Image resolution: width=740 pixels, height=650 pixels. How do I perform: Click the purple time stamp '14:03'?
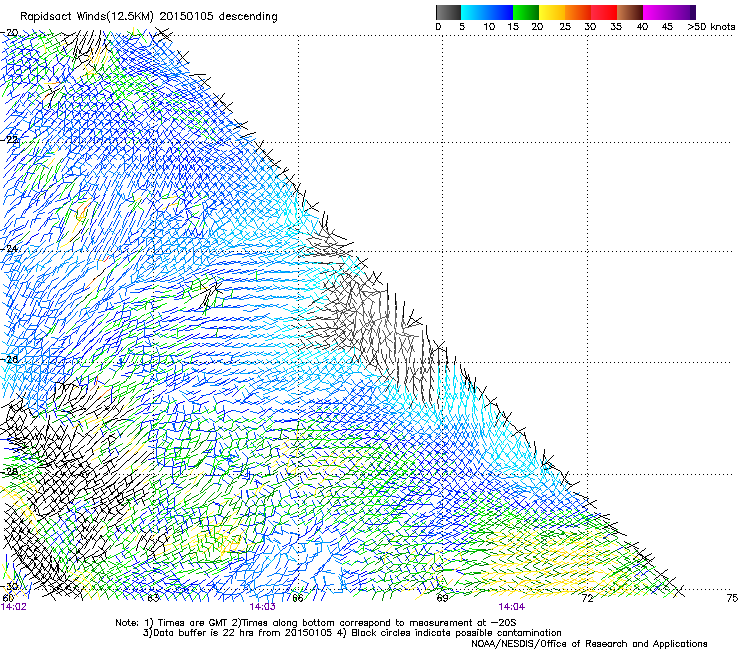coord(262,607)
